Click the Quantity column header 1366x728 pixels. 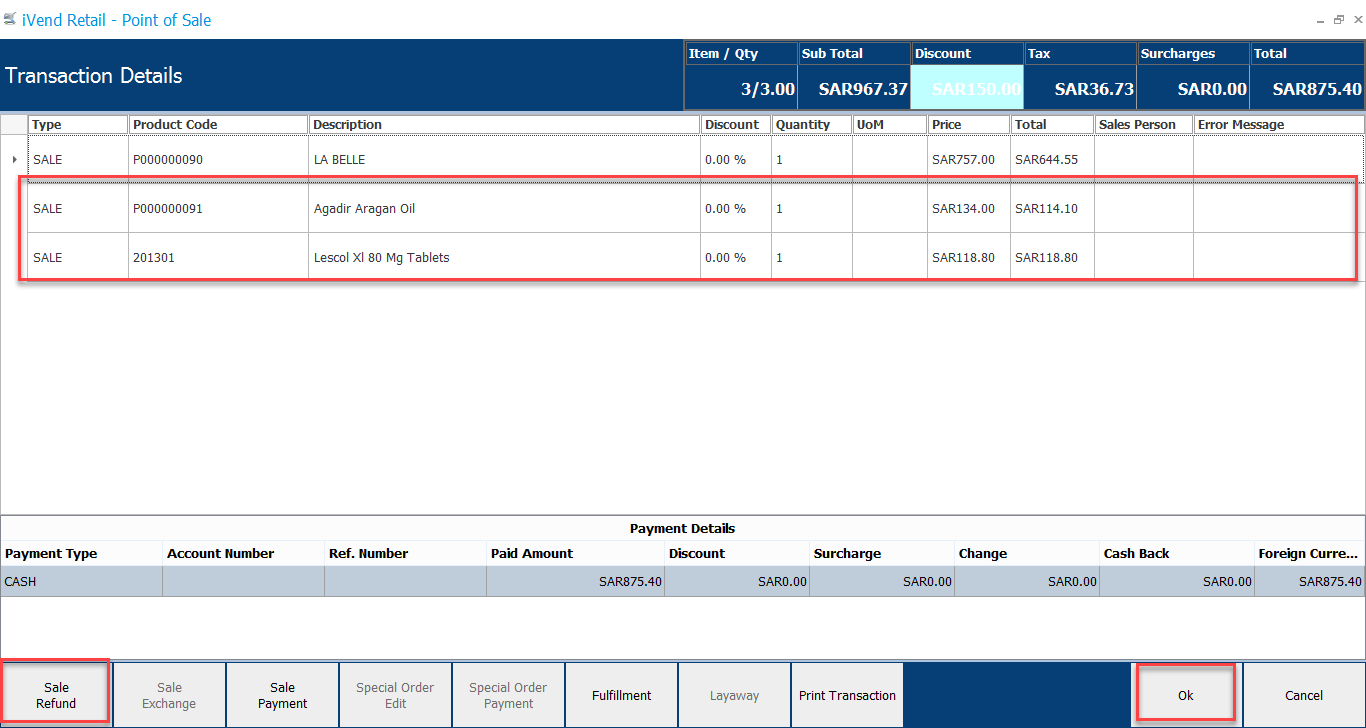click(810, 124)
